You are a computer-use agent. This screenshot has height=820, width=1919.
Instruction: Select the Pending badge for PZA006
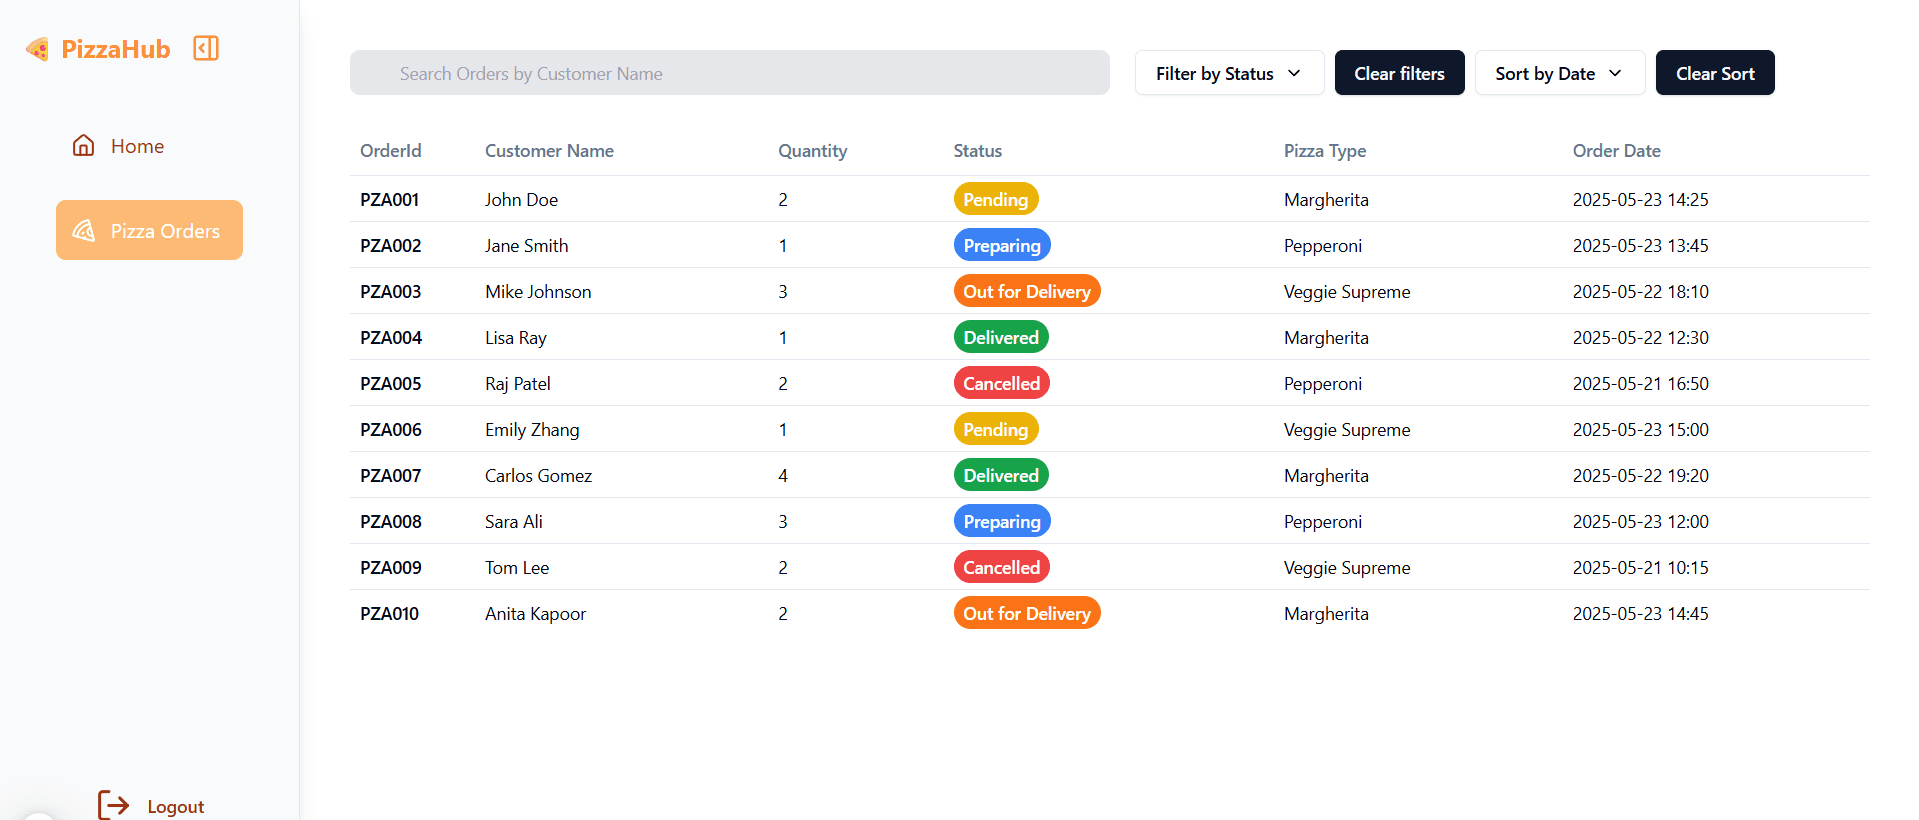pos(996,429)
